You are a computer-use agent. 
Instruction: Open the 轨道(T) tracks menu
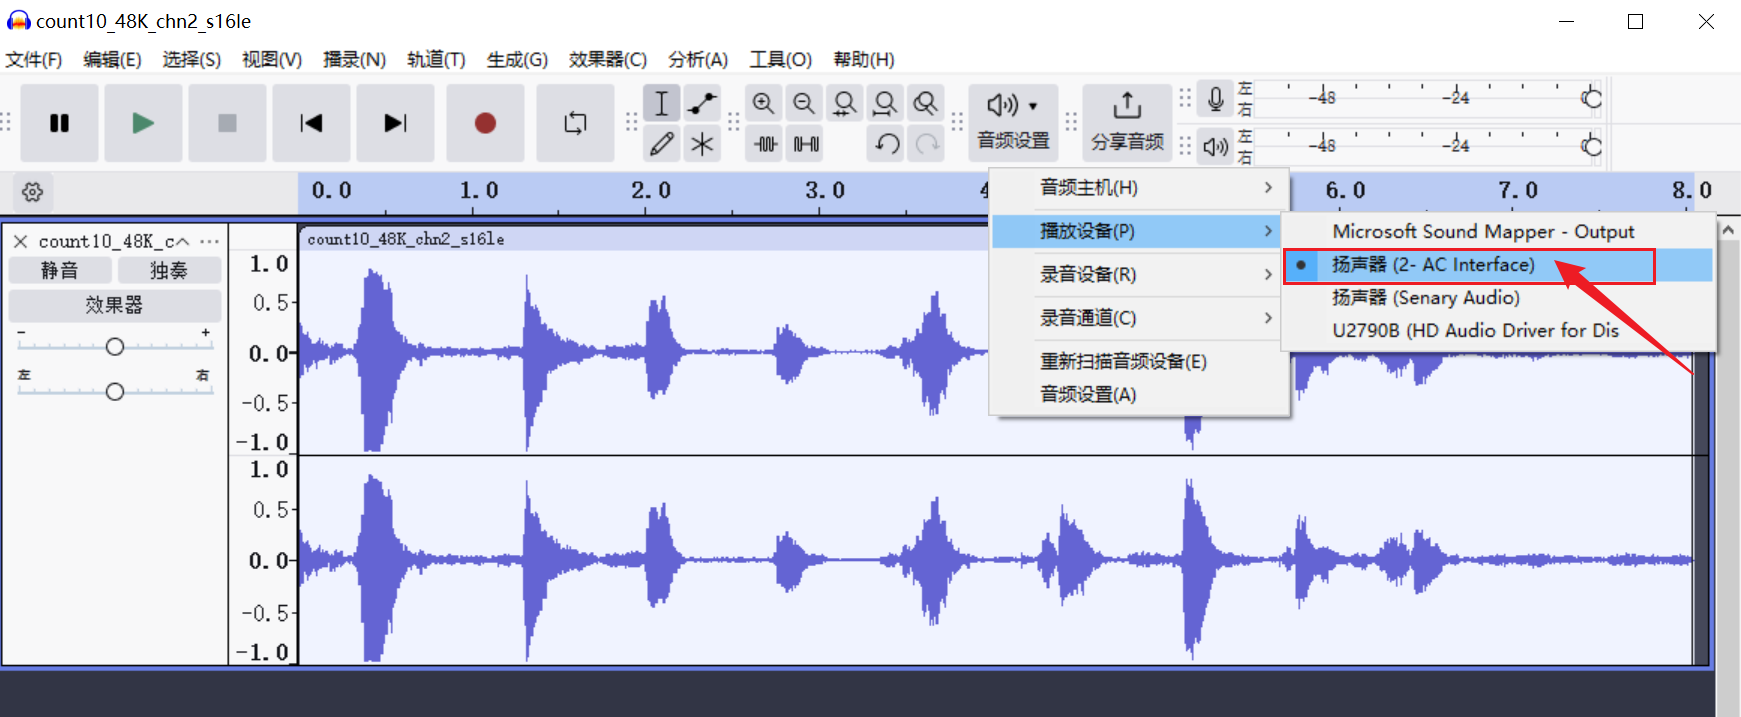coord(436,60)
